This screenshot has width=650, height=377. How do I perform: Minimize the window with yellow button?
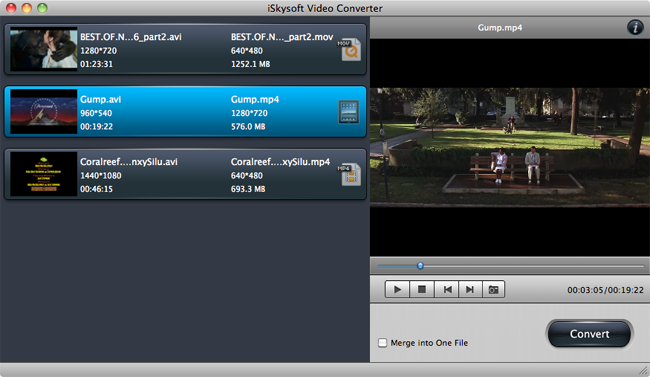pyautogui.click(x=27, y=8)
